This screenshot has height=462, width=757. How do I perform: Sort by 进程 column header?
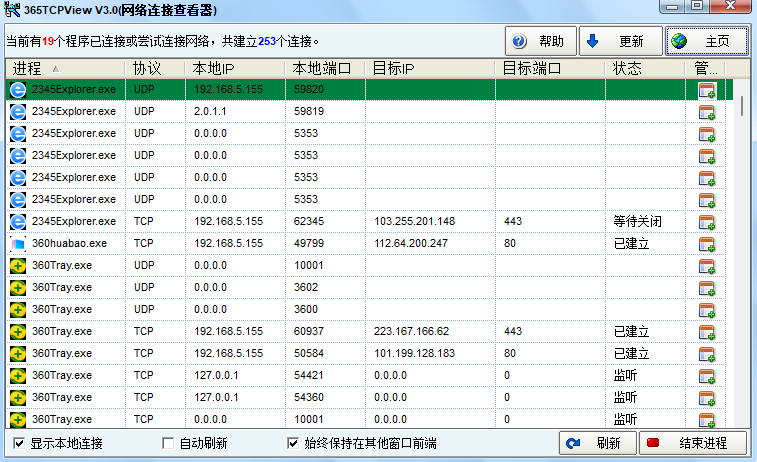pyautogui.click(x=66, y=69)
